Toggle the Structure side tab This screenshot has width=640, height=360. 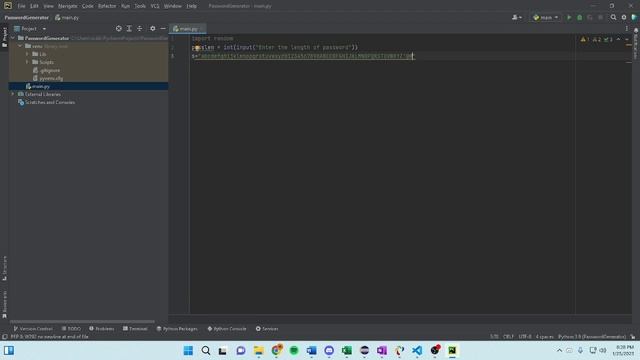point(4,268)
